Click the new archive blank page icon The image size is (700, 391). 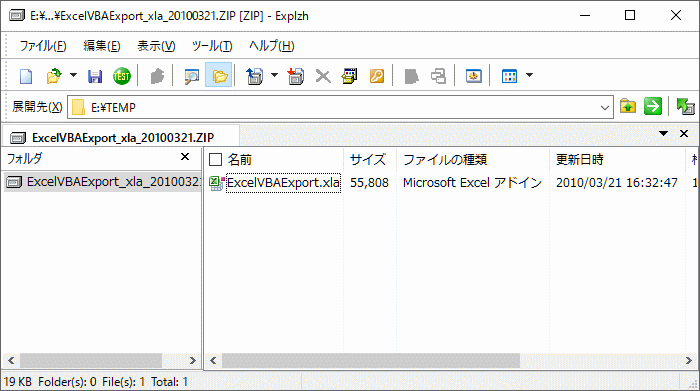pyautogui.click(x=26, y=76)
